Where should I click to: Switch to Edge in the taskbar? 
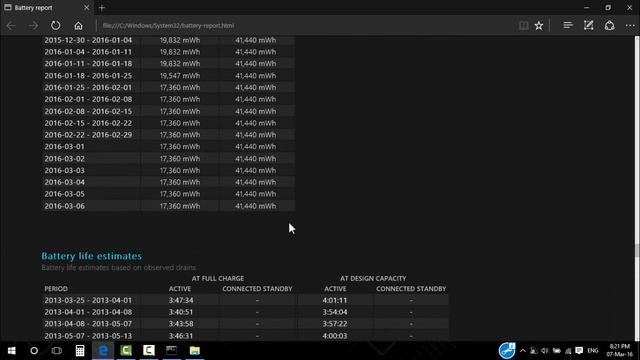pos(103,351)
